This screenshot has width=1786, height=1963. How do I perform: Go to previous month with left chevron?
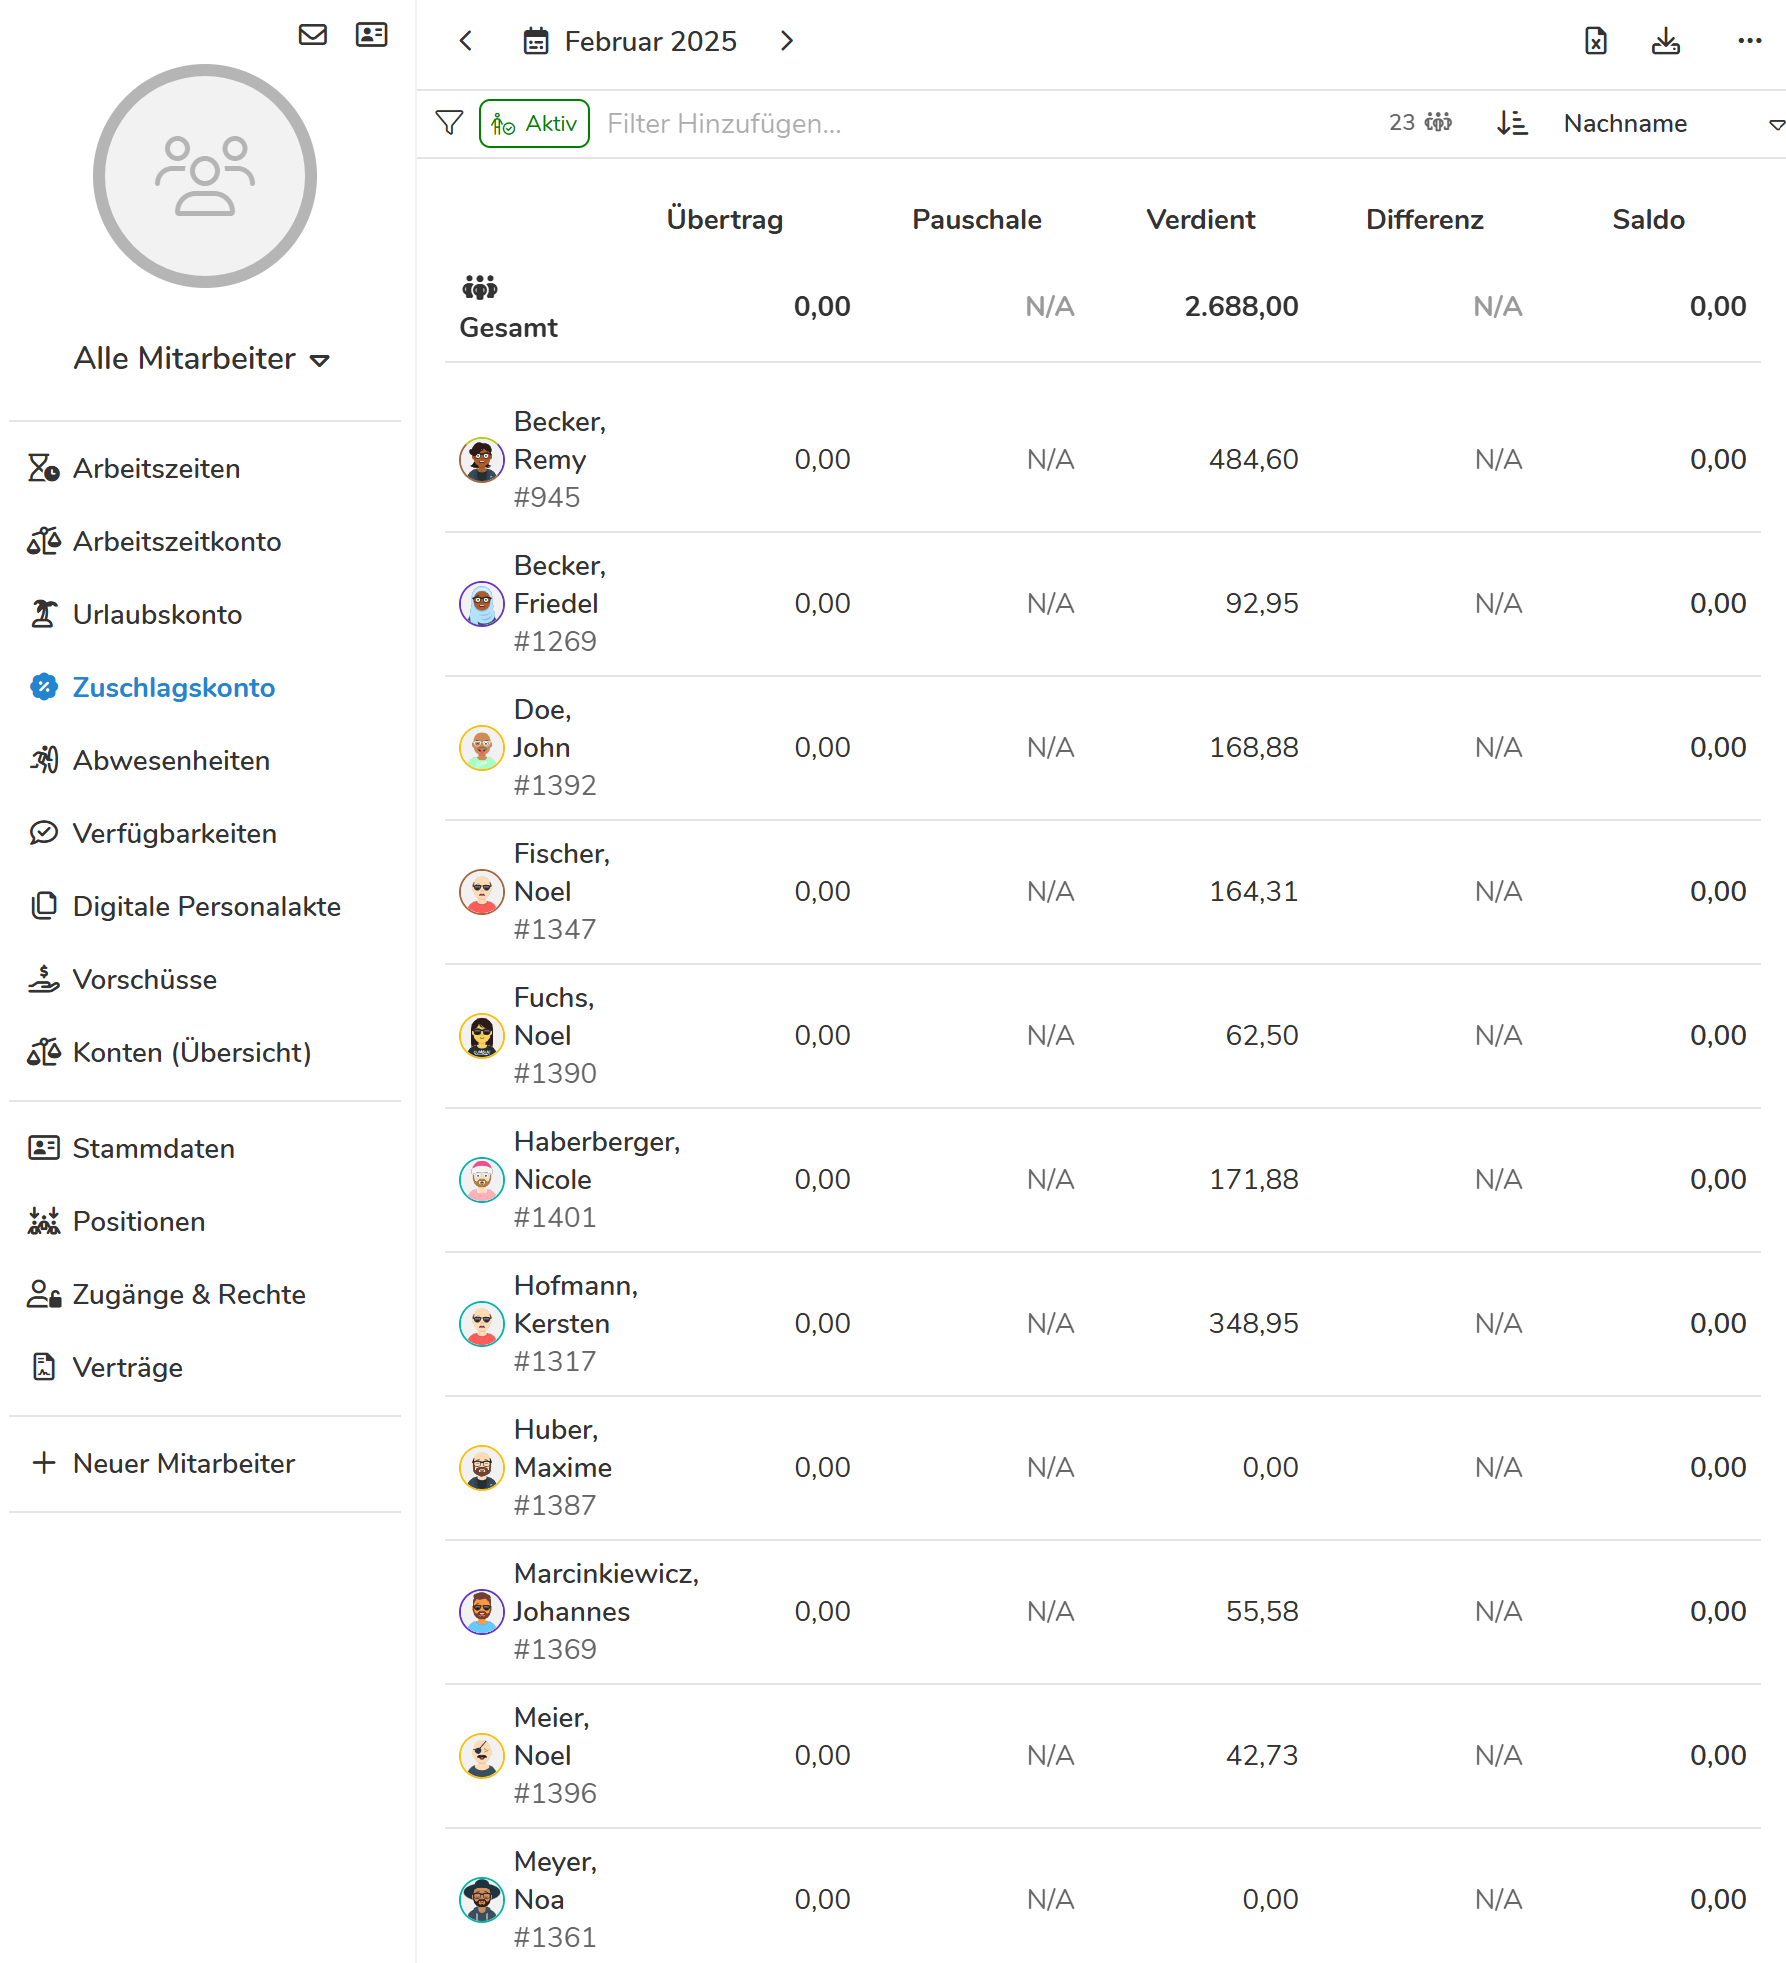(466, 41)
